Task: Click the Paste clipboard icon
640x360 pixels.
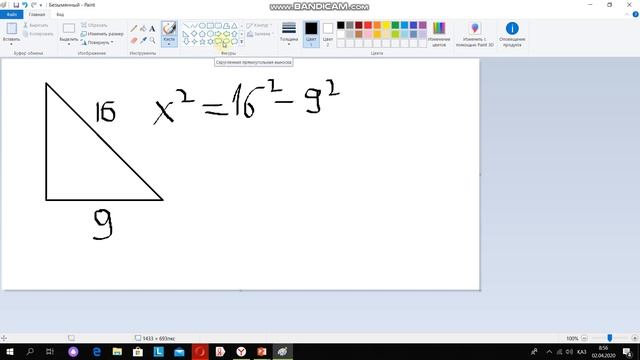Action: point(11,29)
